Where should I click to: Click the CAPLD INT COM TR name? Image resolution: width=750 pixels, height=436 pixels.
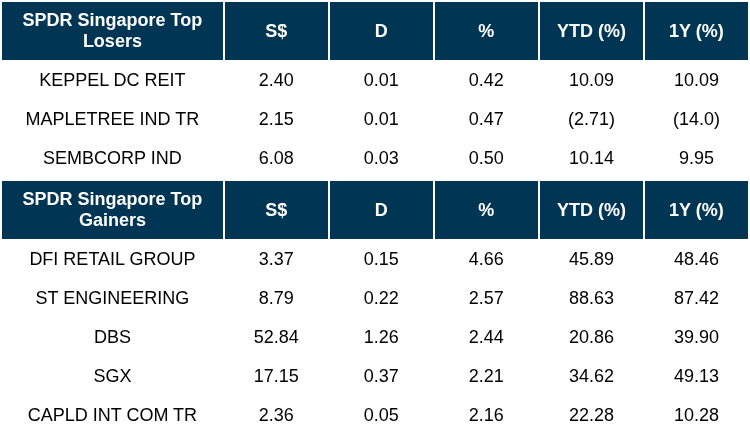pos(112,415)
